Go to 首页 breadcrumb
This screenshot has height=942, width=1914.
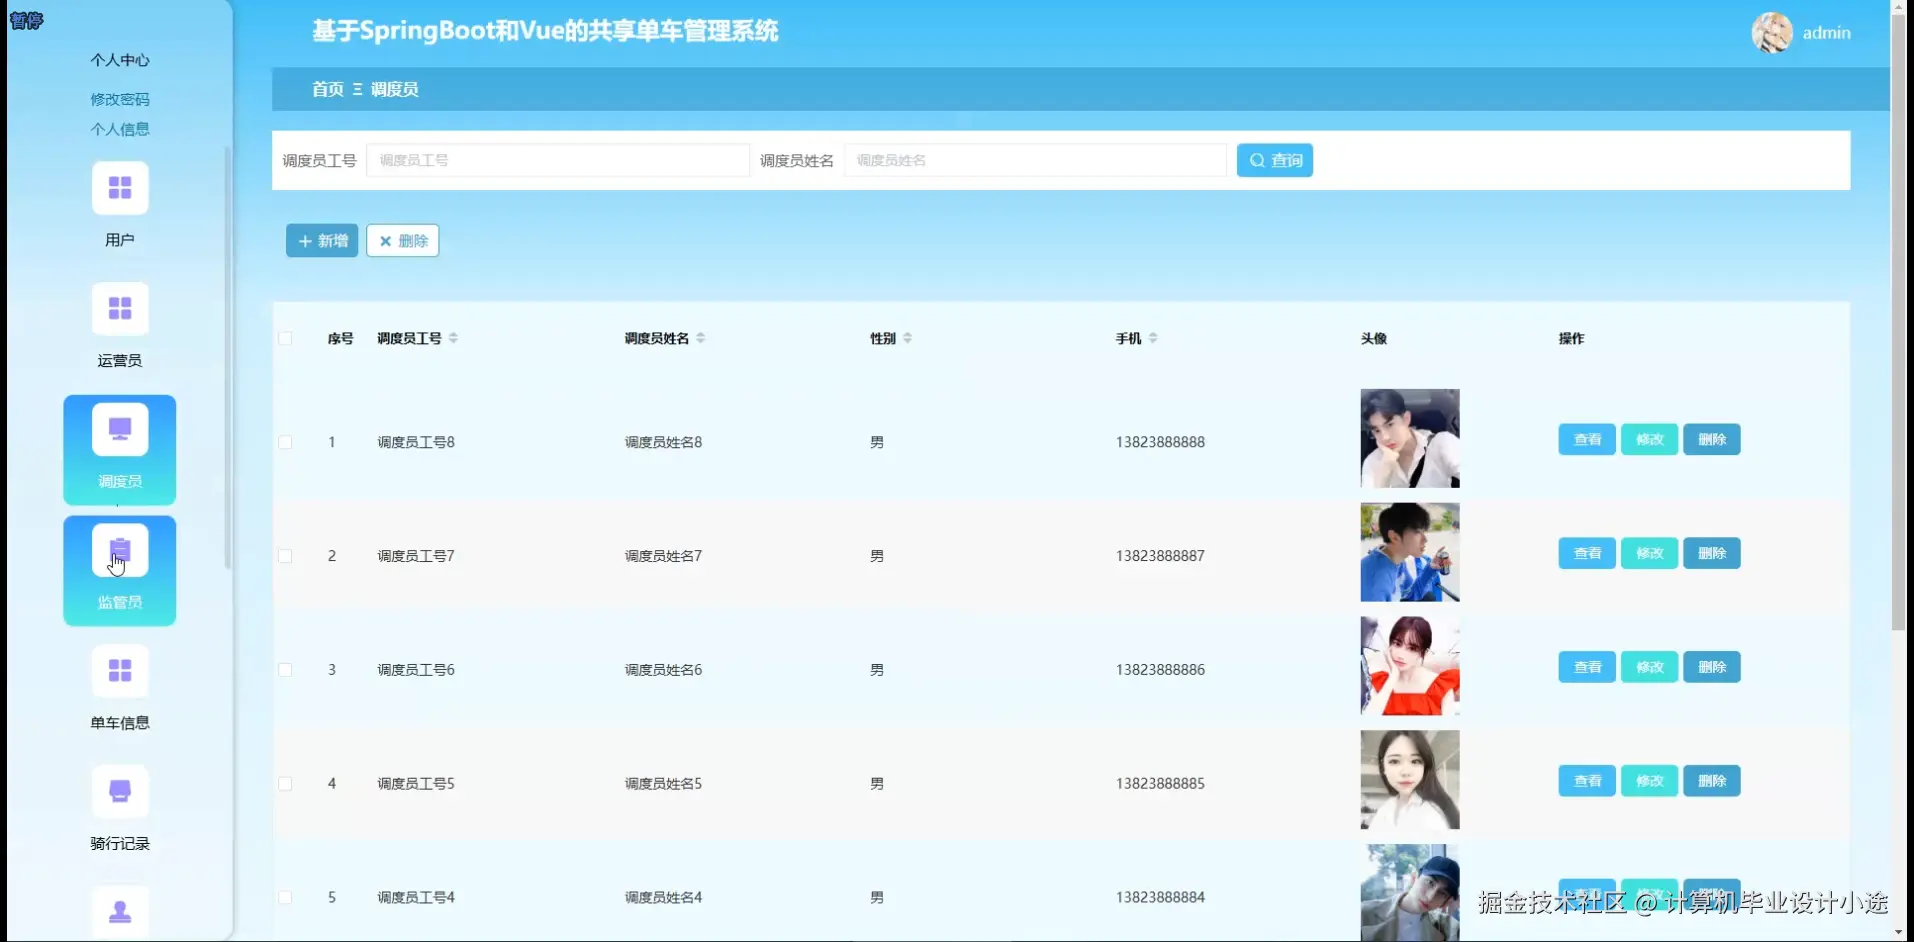[x=328, y=89]
